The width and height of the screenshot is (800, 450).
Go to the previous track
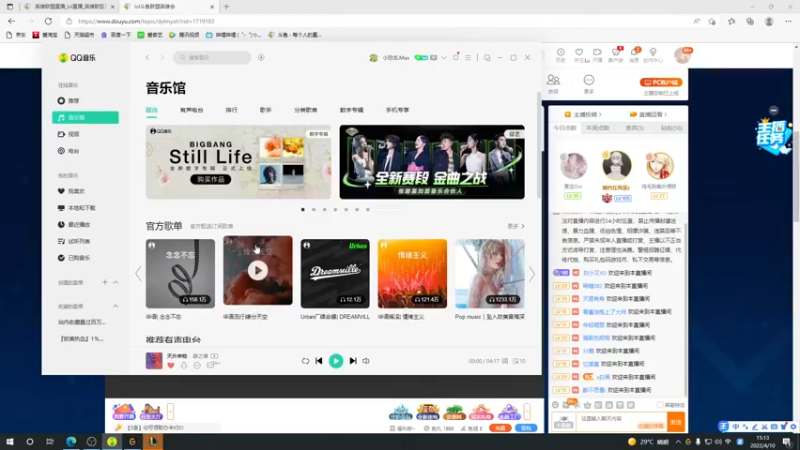tap(319, 361)
